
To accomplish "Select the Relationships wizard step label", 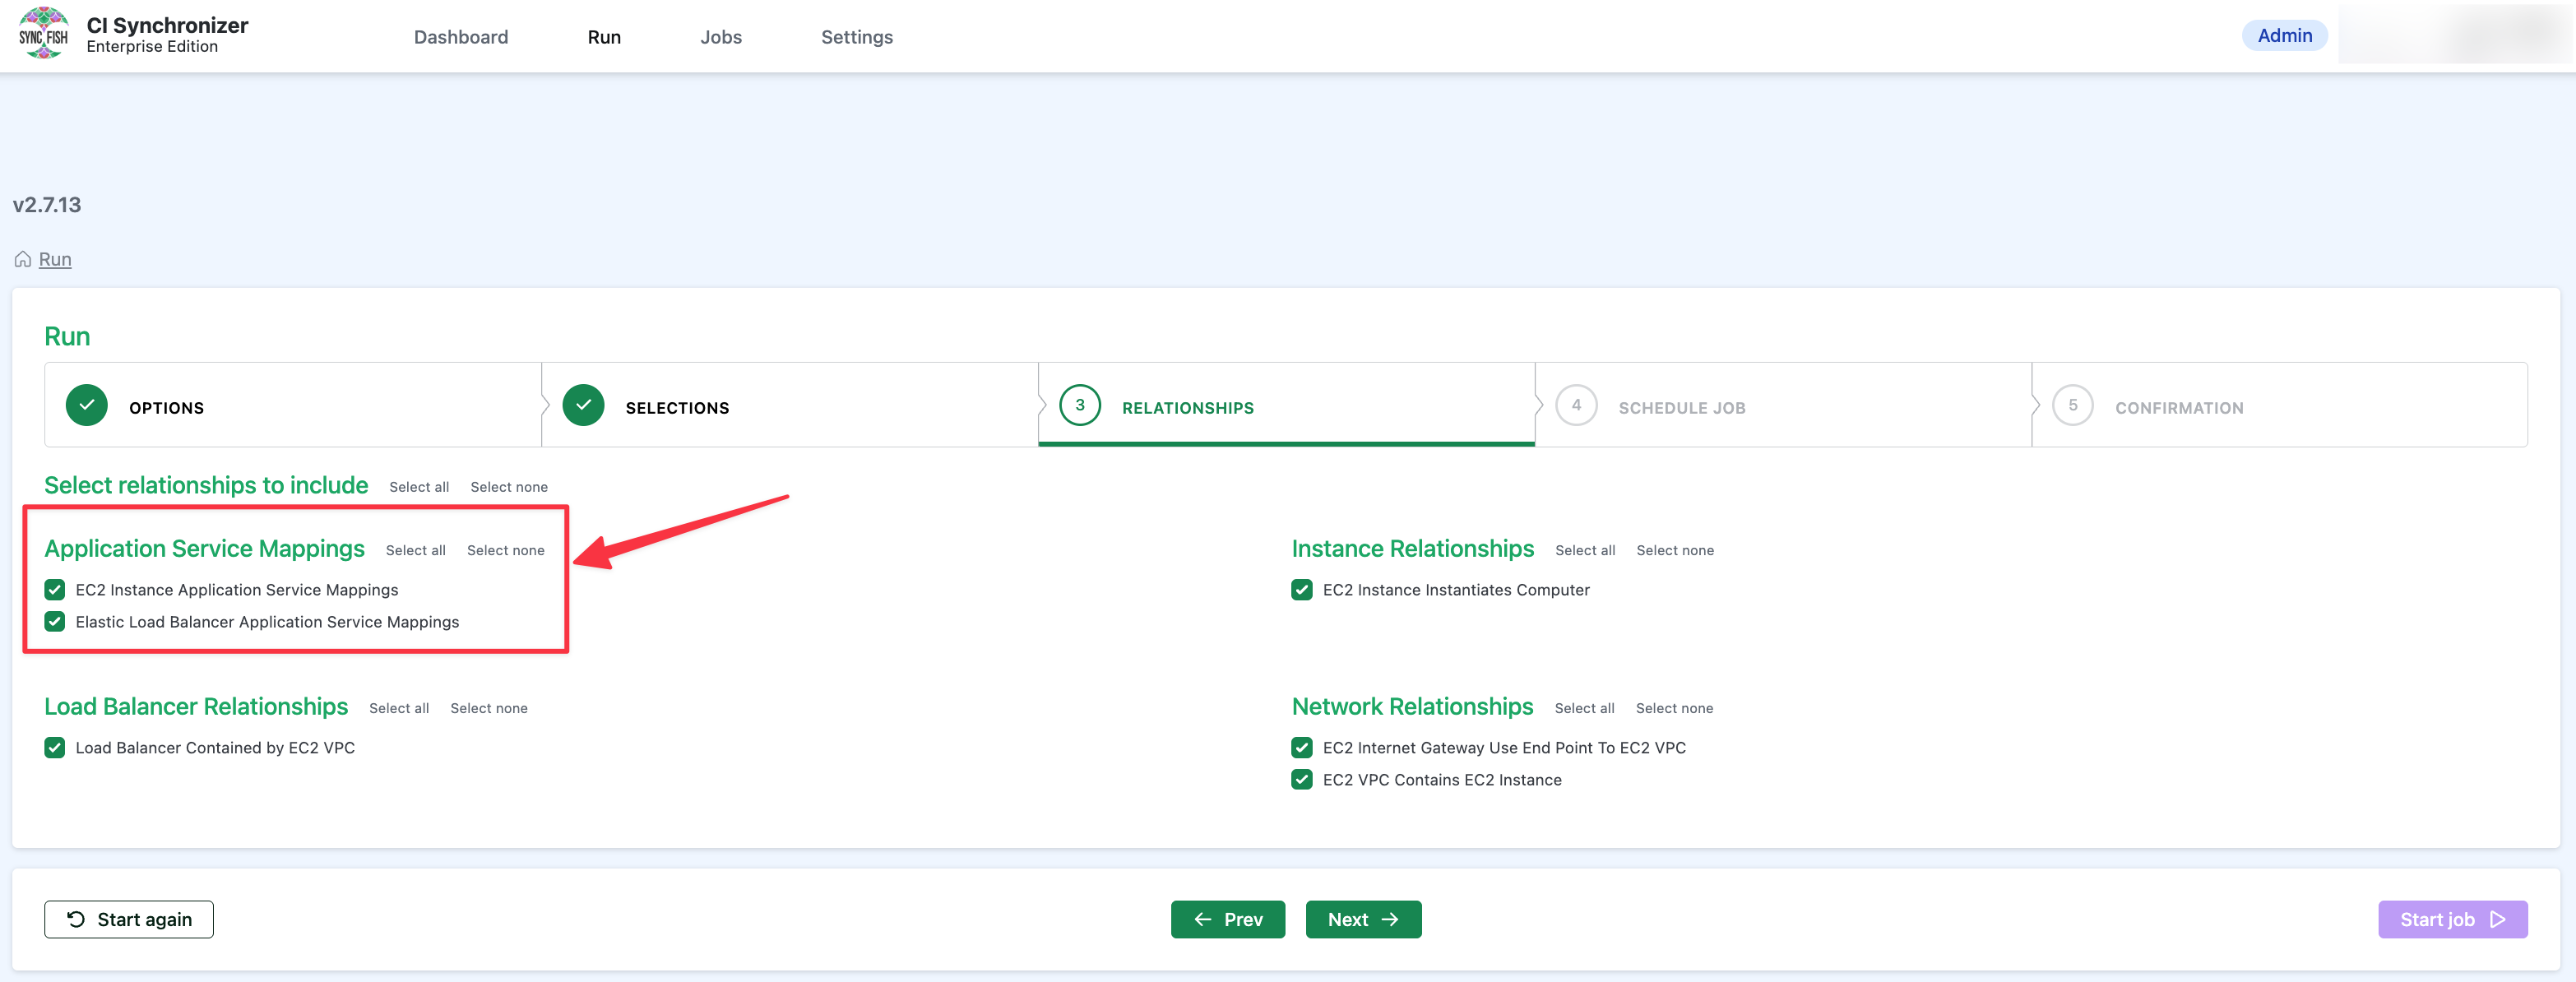I will pos(1187,408).
